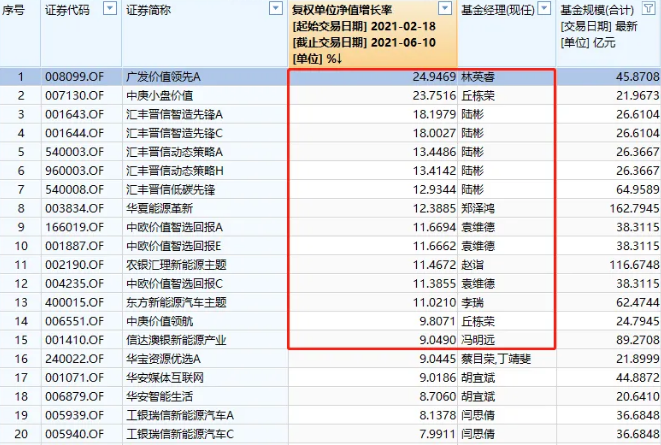Select fund code 960003.OF

[74, 171]
